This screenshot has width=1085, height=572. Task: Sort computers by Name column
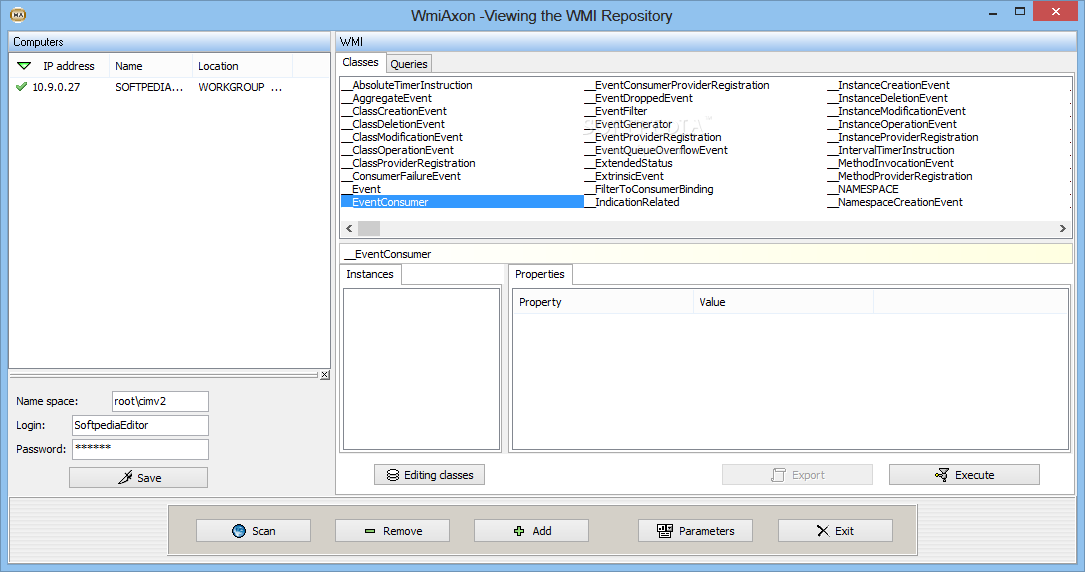tap(150, 66)
